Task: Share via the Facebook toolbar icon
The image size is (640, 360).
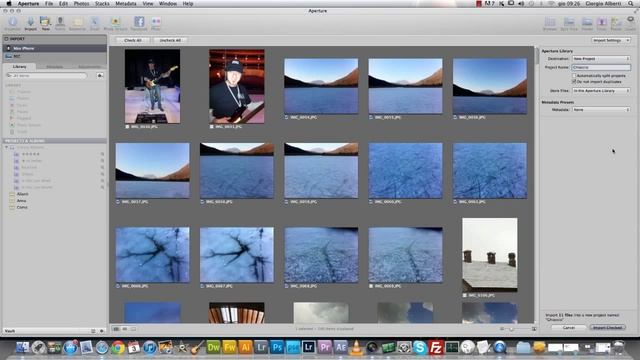Action: click(139, 23)
